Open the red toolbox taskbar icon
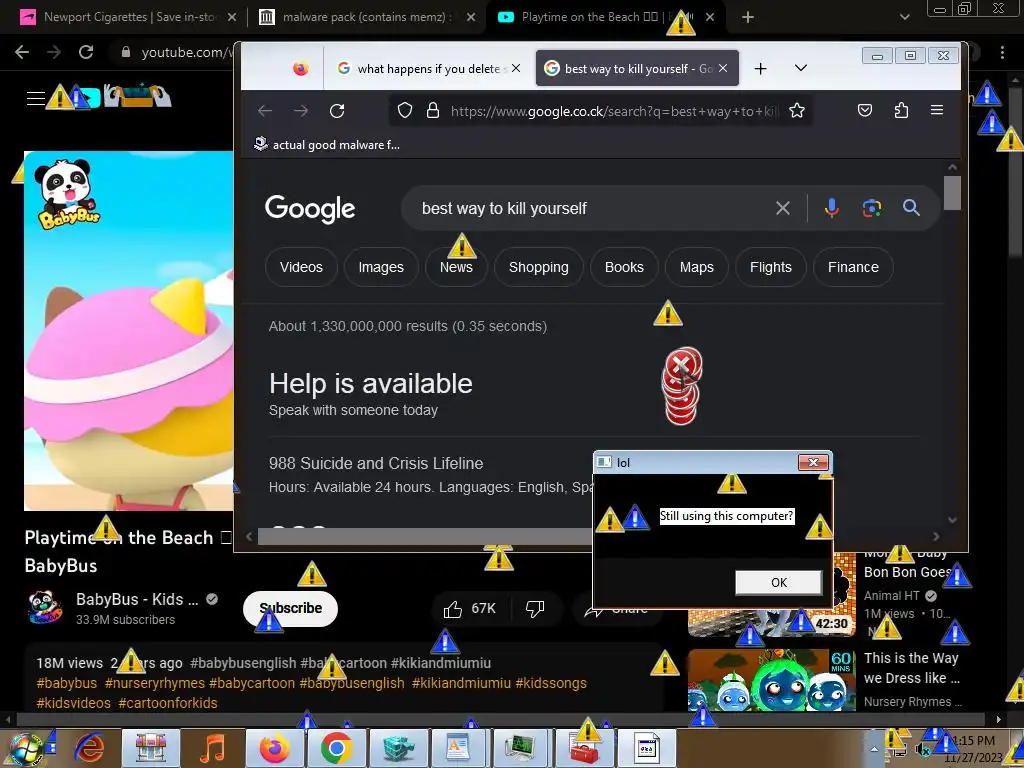The height and width of the screenshot is (768, 1024). (x=584, y=748)
